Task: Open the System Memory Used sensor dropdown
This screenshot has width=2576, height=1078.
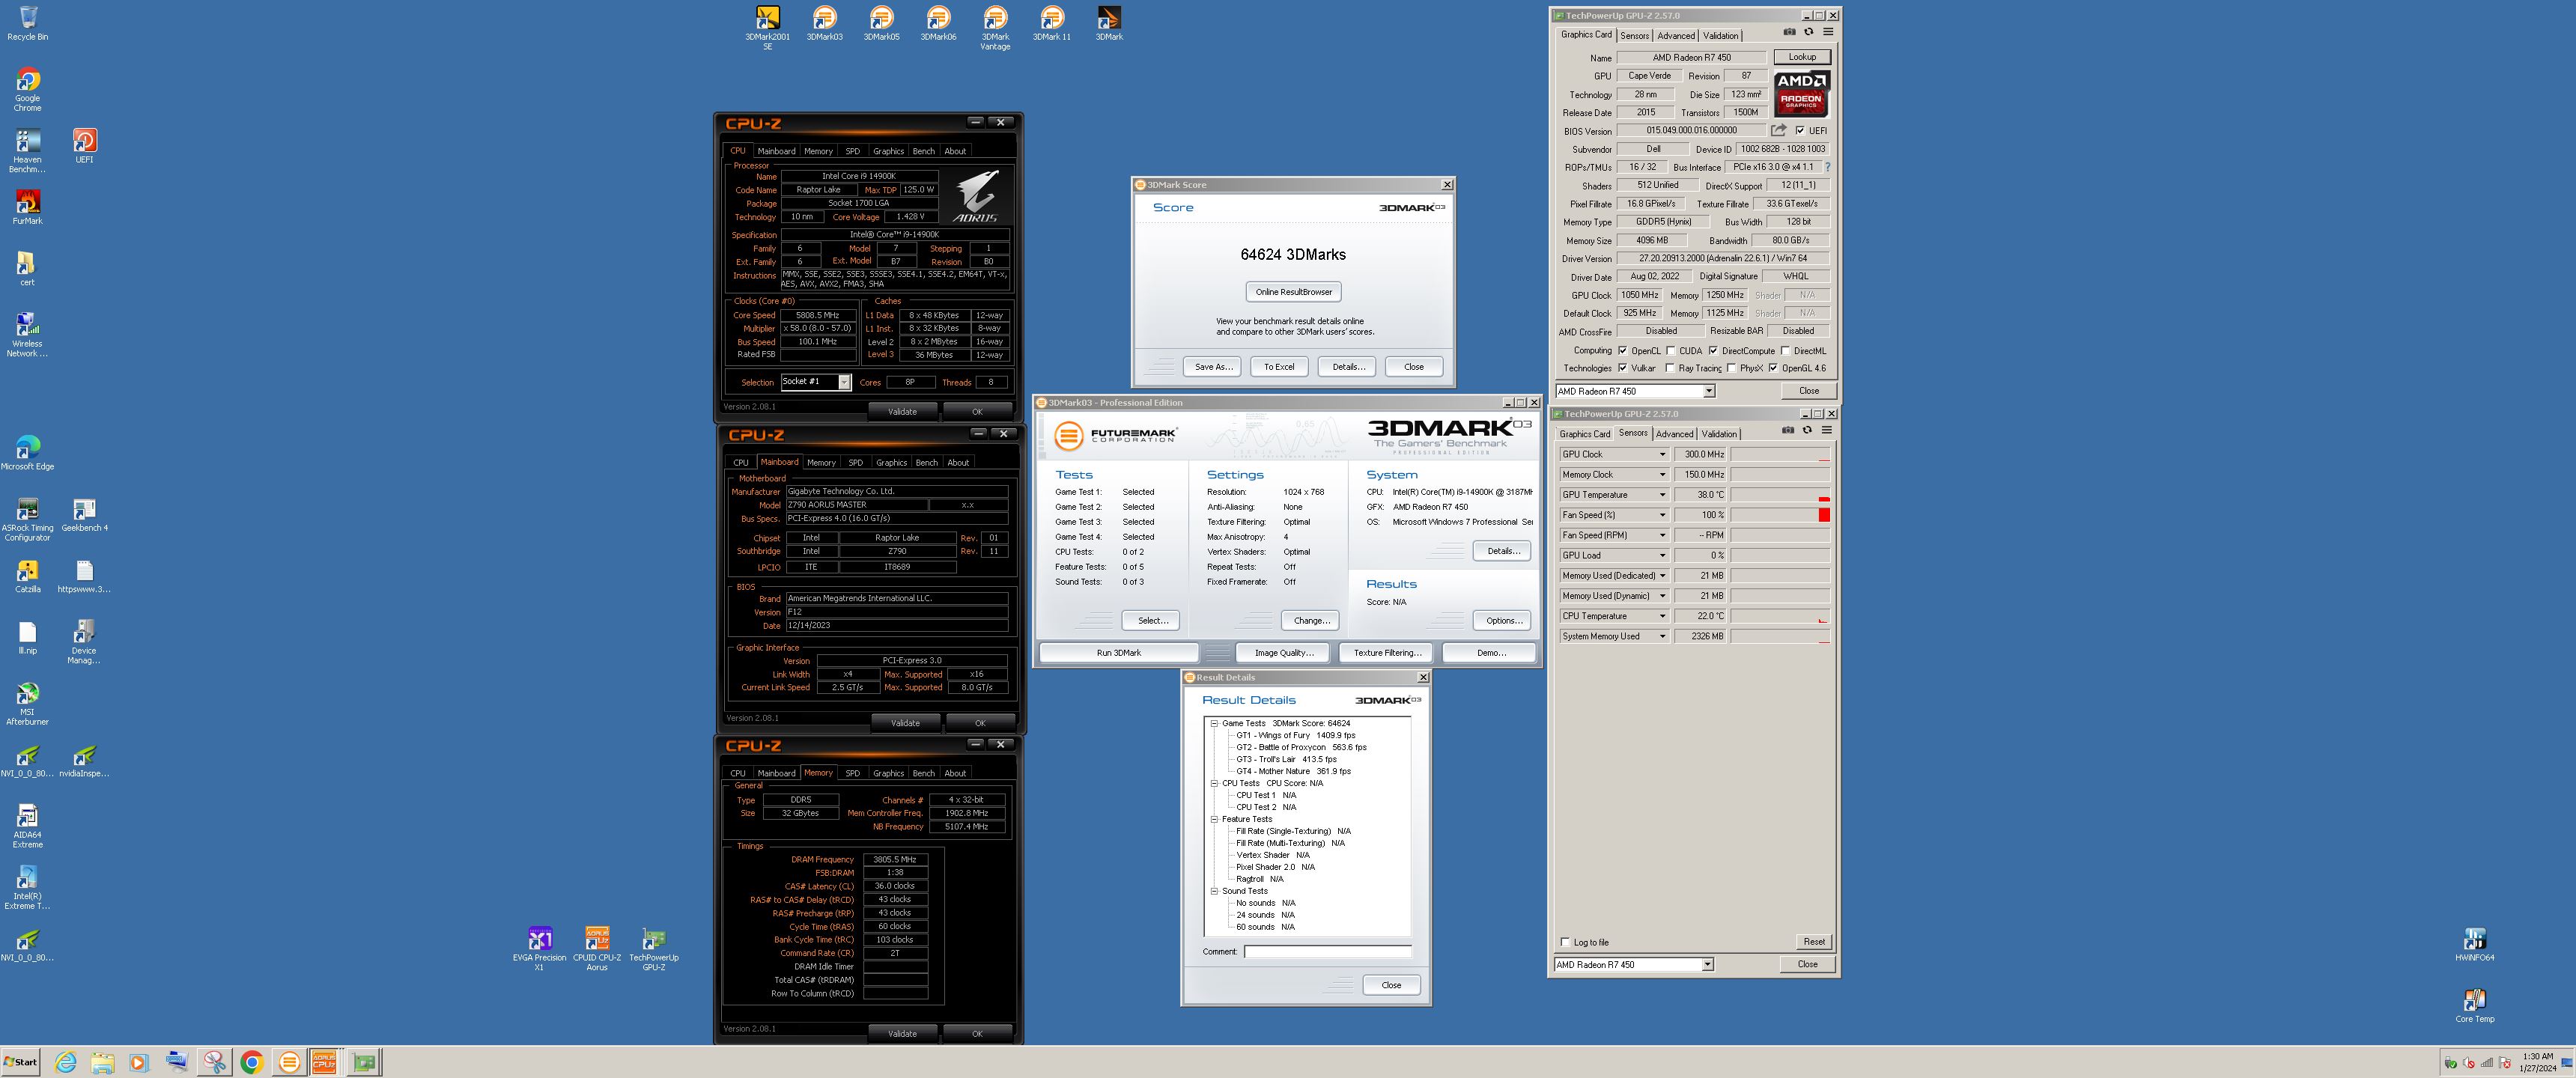Action: pyautogui.click(x=1662, y=636)
